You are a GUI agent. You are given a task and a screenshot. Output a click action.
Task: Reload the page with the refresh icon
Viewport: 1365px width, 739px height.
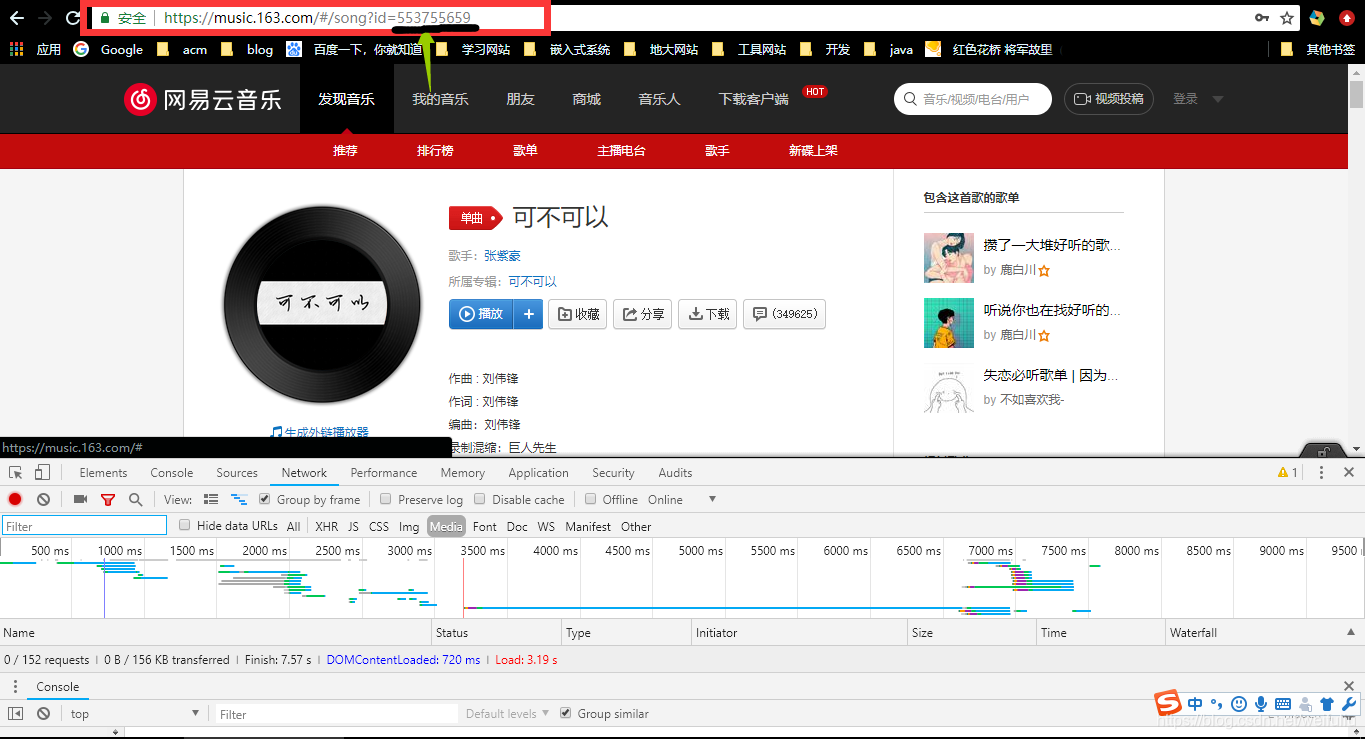73,18
